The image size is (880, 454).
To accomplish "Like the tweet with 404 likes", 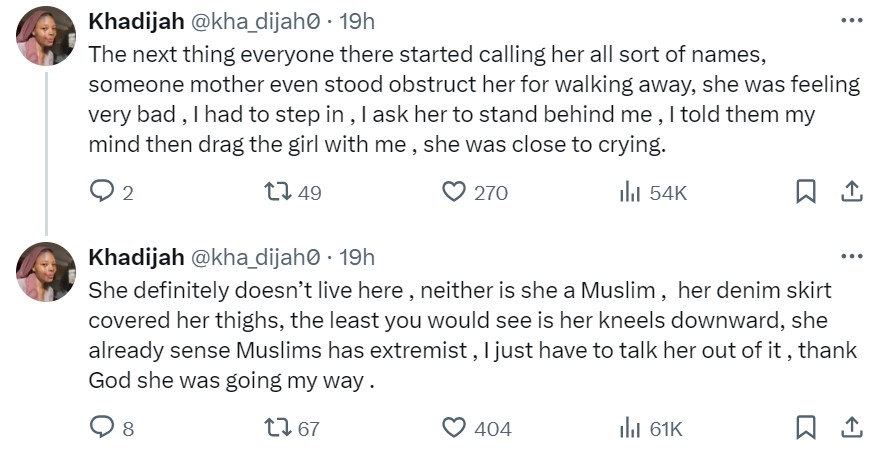I will pyautogui.click(x=455, y=429).
